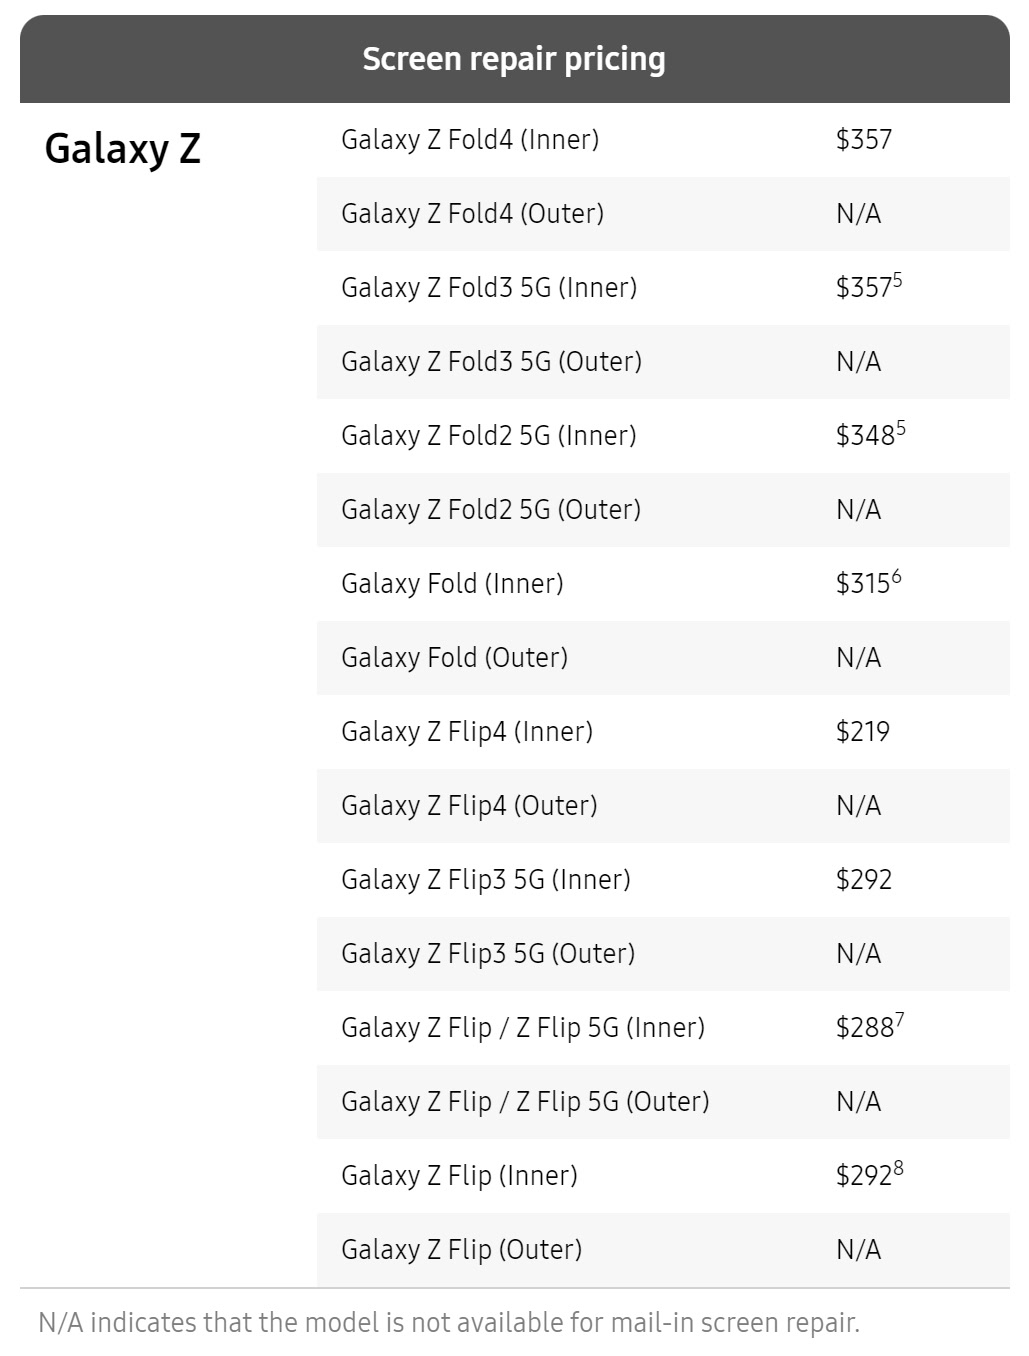This screenshot has height=1356, width=1029.
Task: Click the Galaxy Z Fold4 (Inner) row
Action: 470,140
